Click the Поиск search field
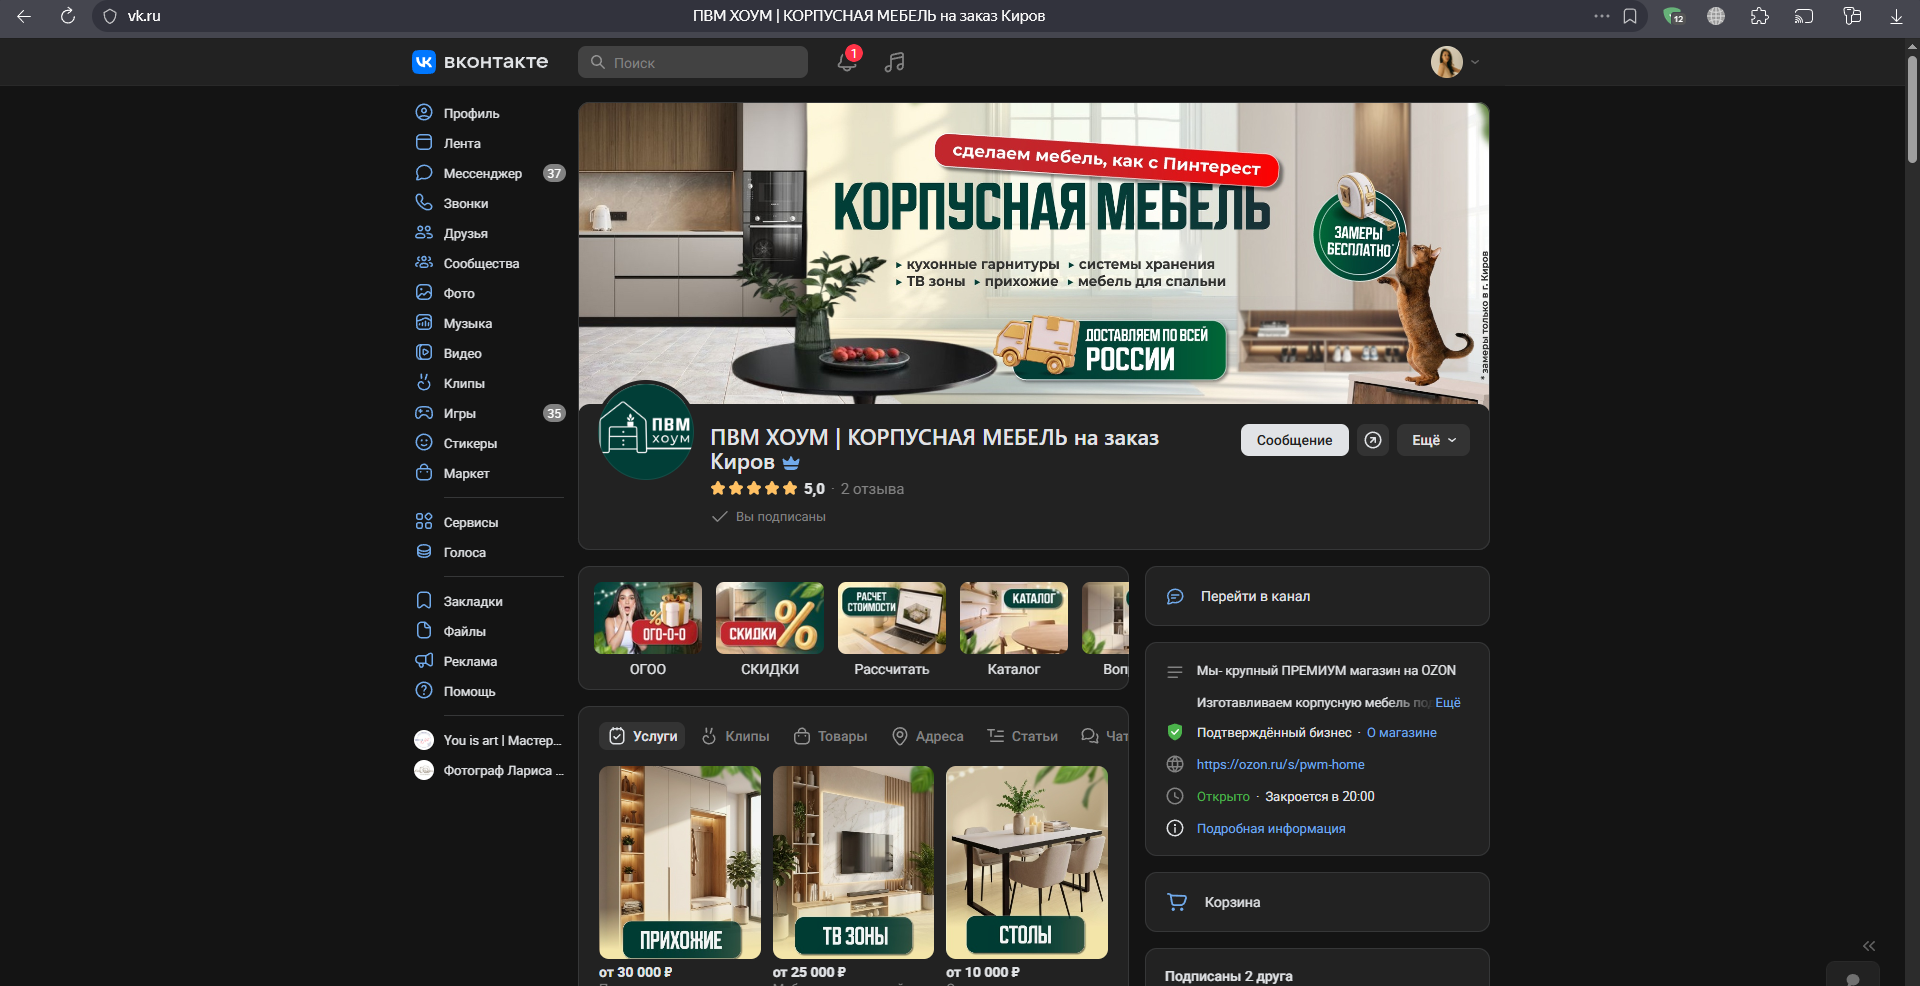1920x986 pixels. click(693, 62)
